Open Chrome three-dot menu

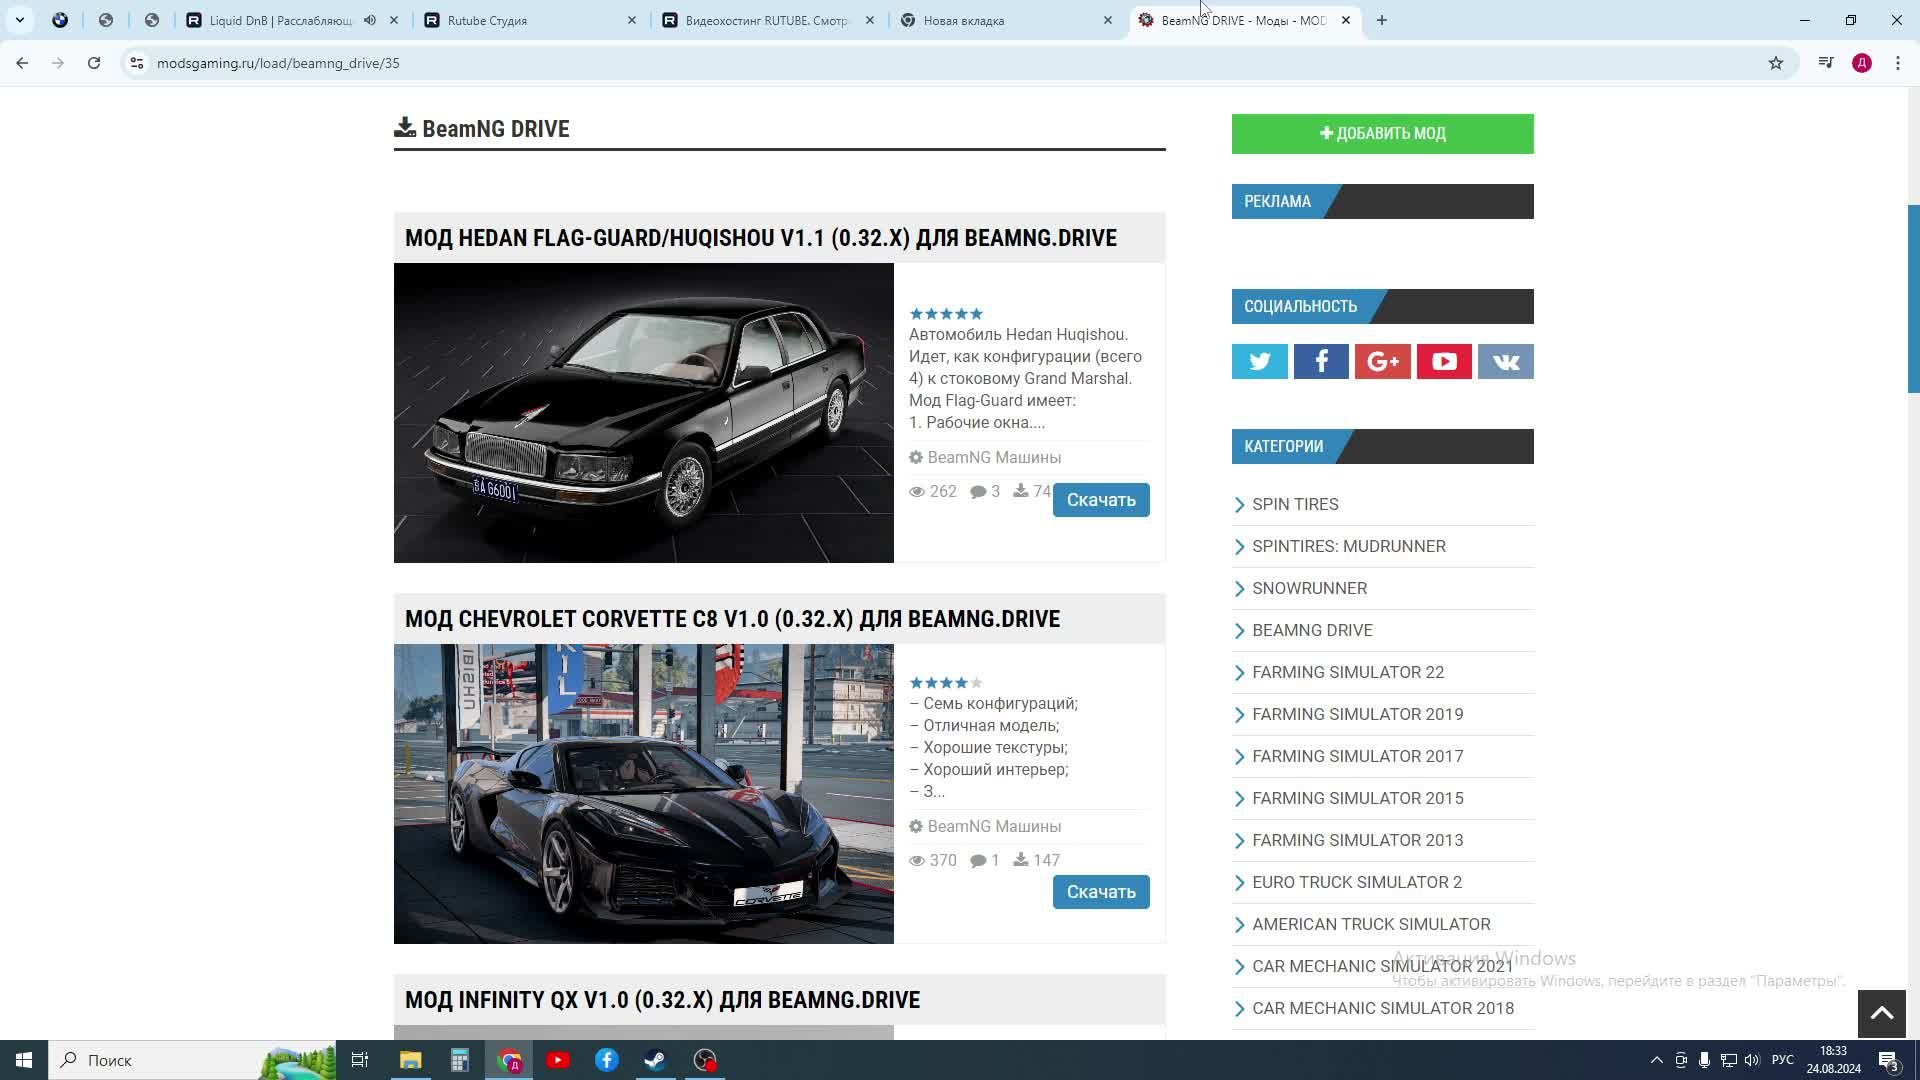(1897, 63)
